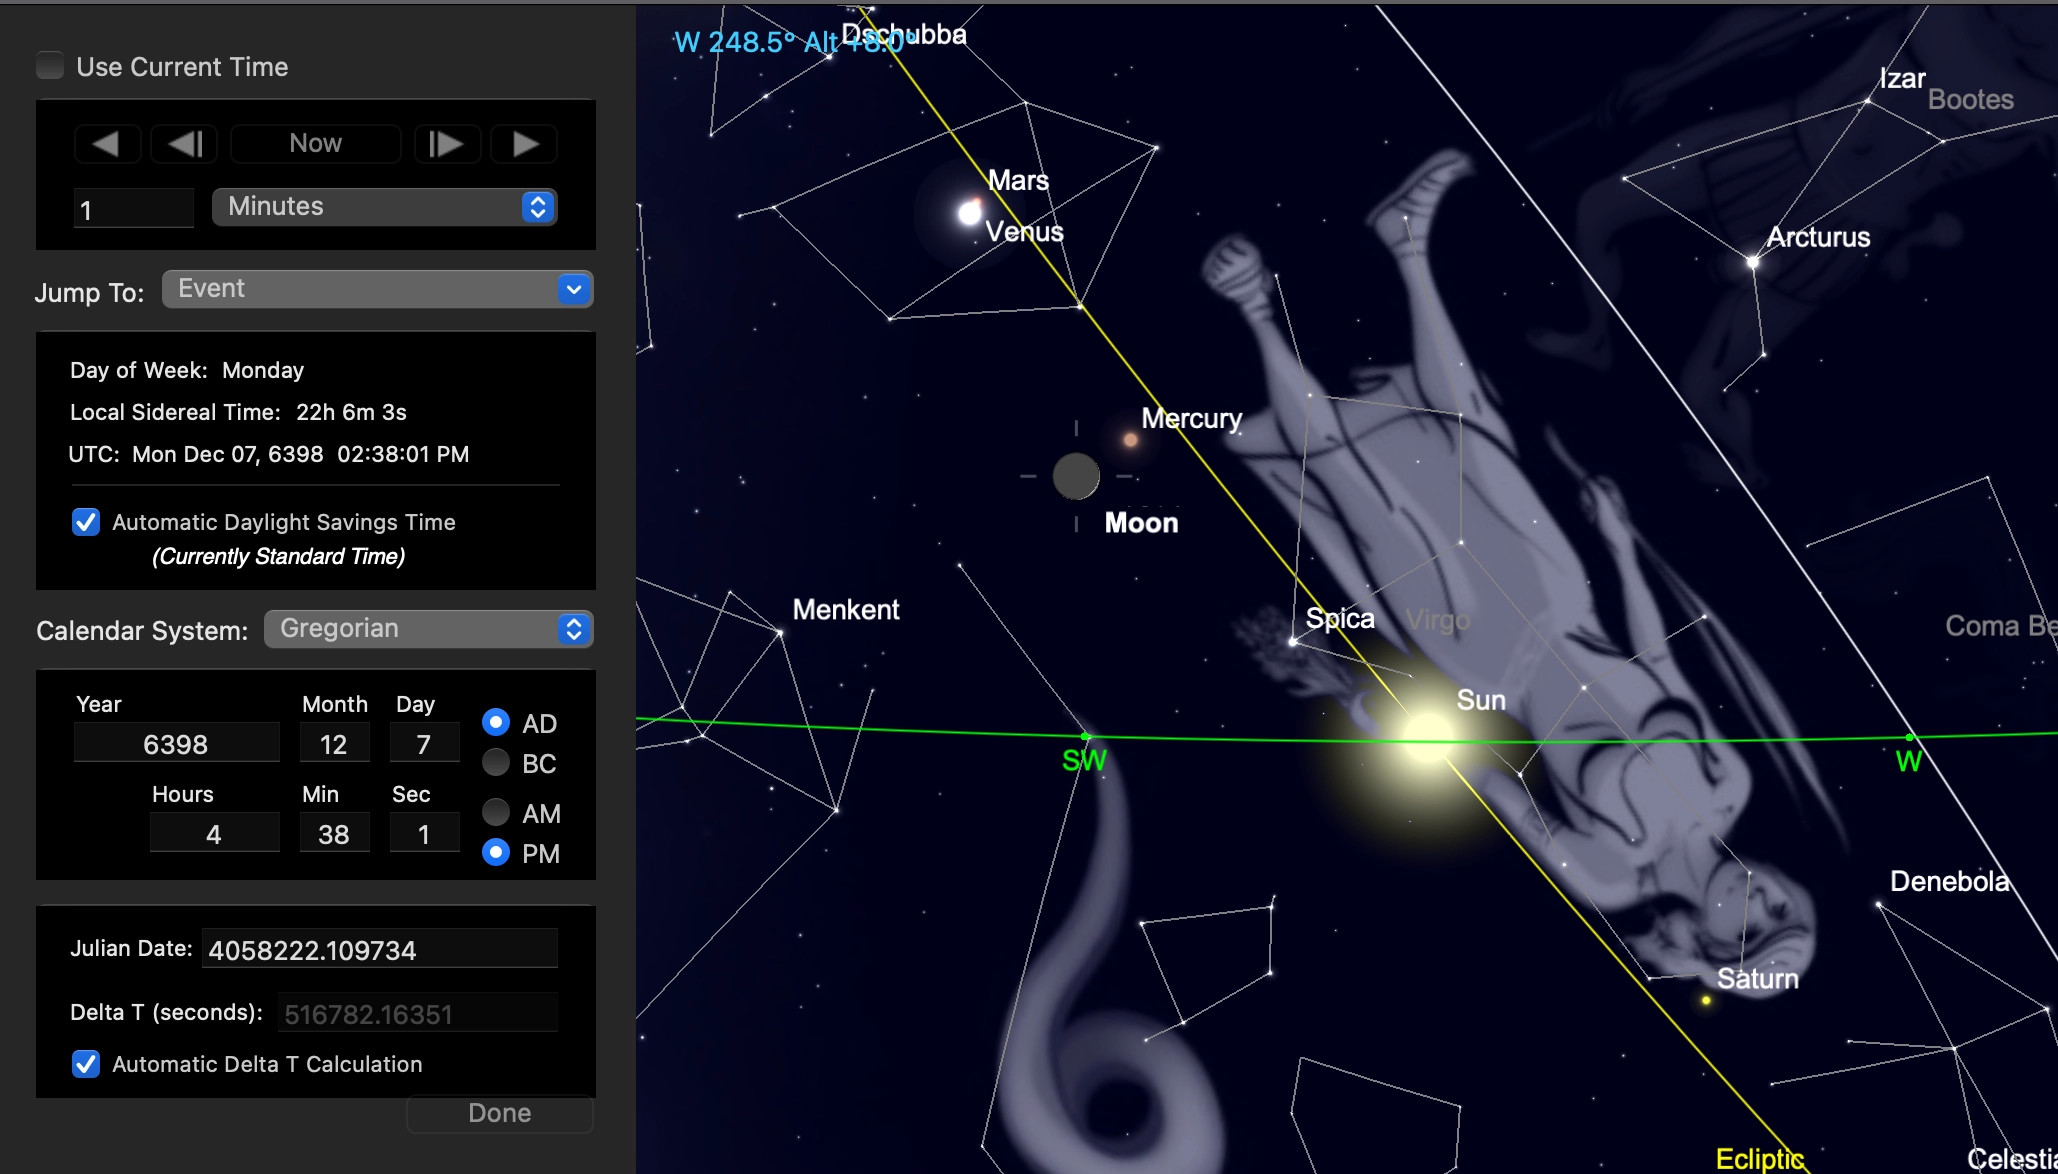This screenshot has height=1174, width=2058.
Task: Click the play forward arrow button
Action: pyautogui.click(x=525, y=144)
